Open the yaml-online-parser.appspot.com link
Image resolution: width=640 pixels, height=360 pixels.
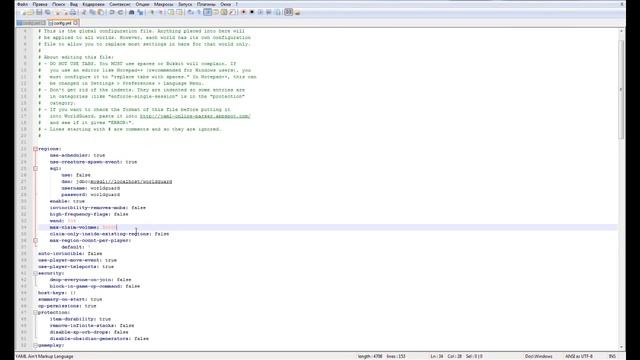(195, 116)
